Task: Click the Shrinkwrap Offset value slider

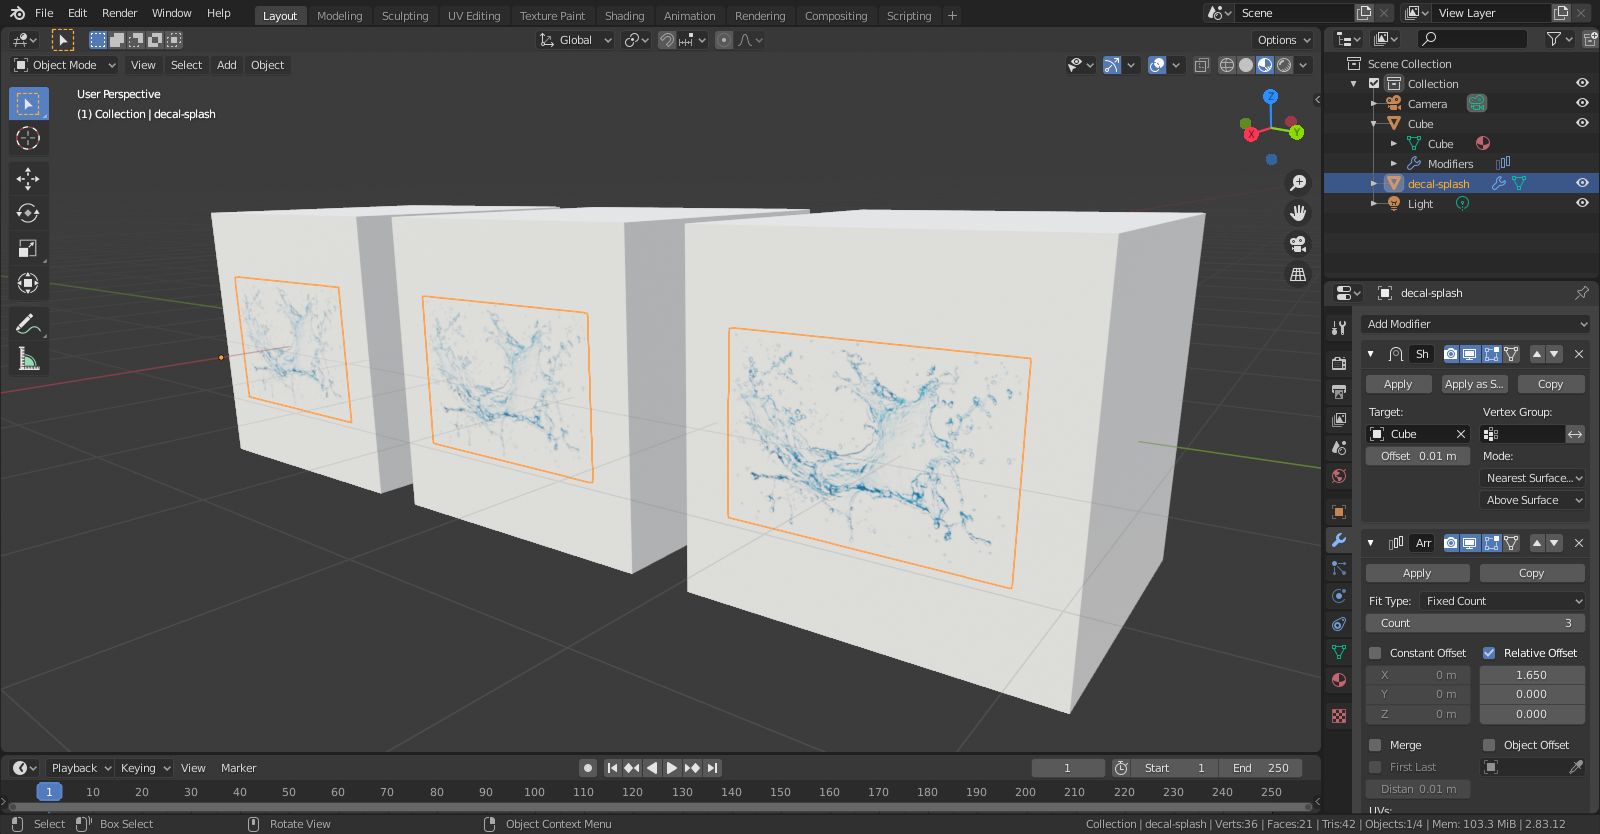Action: 1418,456
